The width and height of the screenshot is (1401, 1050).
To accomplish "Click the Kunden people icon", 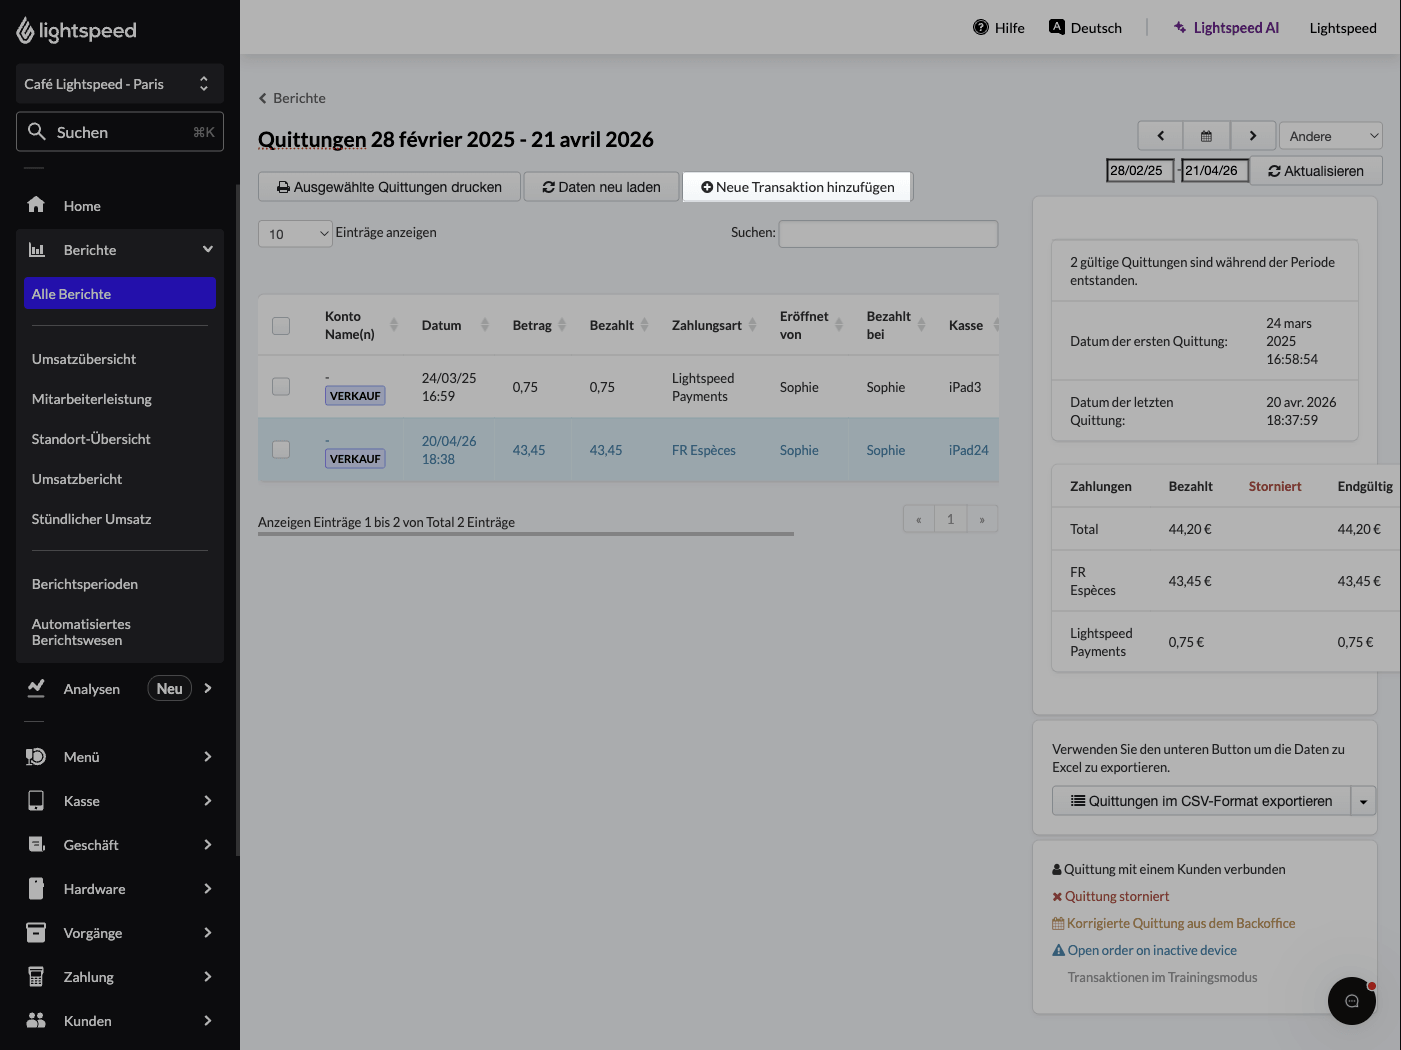I will tap(36, 1020).
